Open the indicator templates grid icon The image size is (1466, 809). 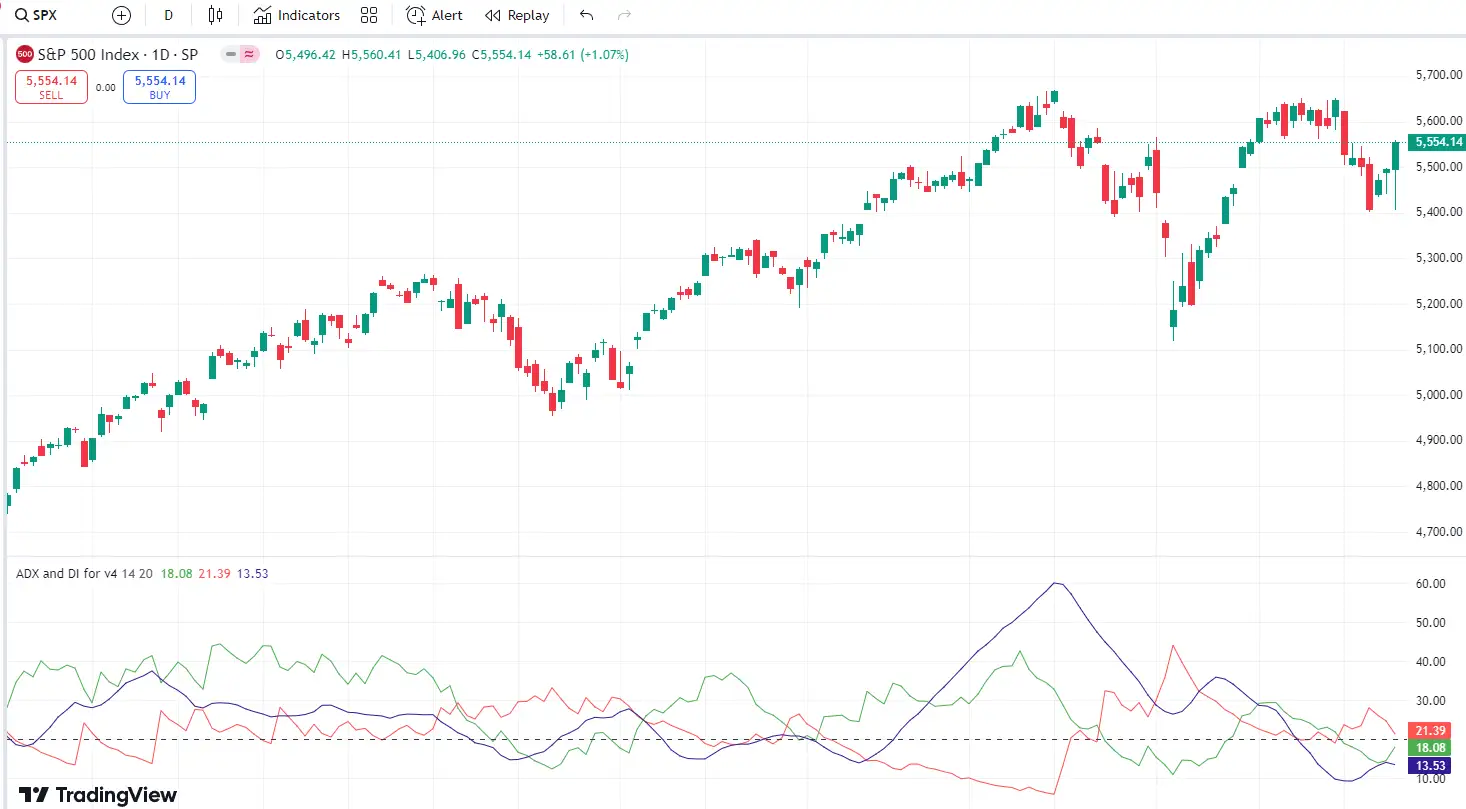coord(369,15)
